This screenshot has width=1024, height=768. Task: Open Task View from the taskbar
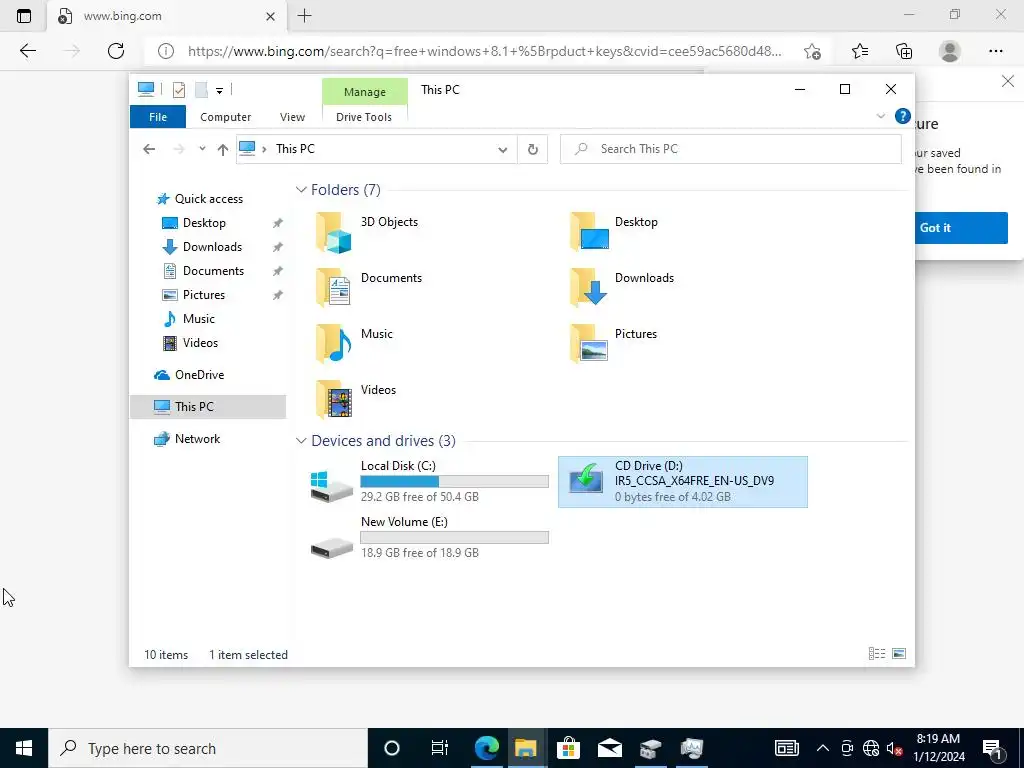[x=440, y=748]
